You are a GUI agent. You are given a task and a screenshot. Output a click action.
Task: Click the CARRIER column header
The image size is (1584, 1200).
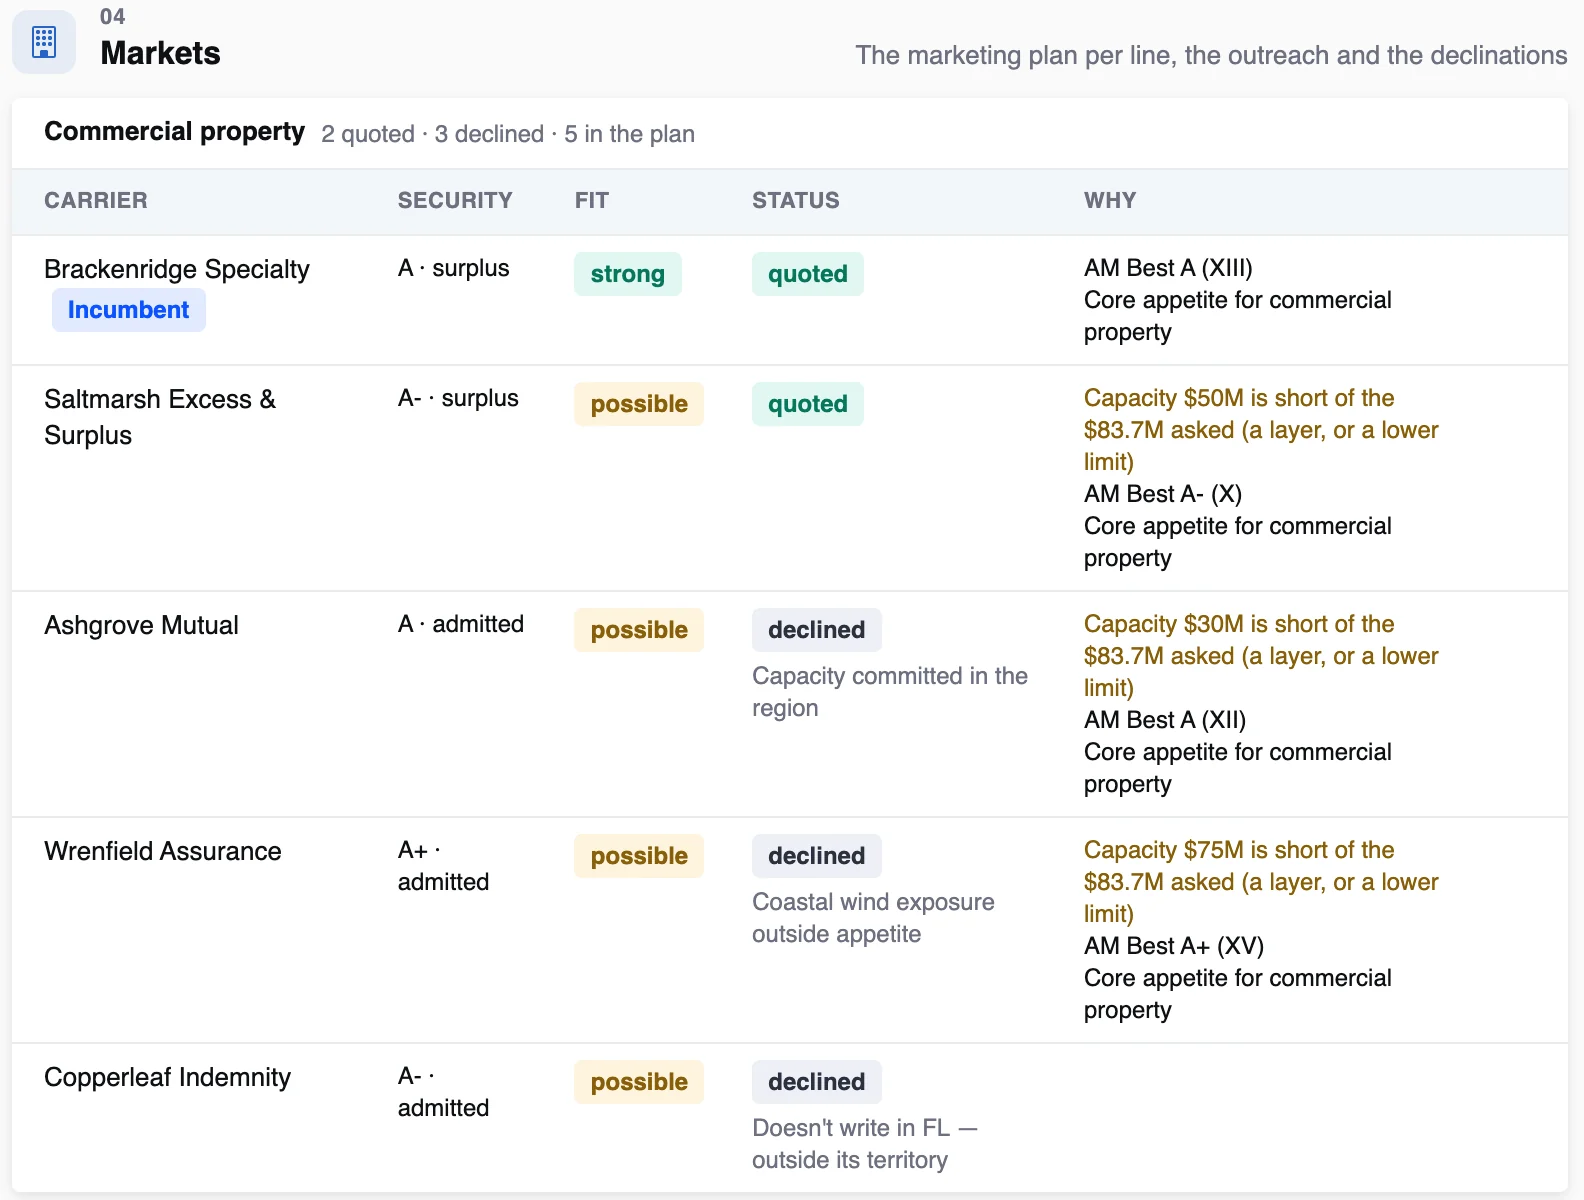(96, 200)
